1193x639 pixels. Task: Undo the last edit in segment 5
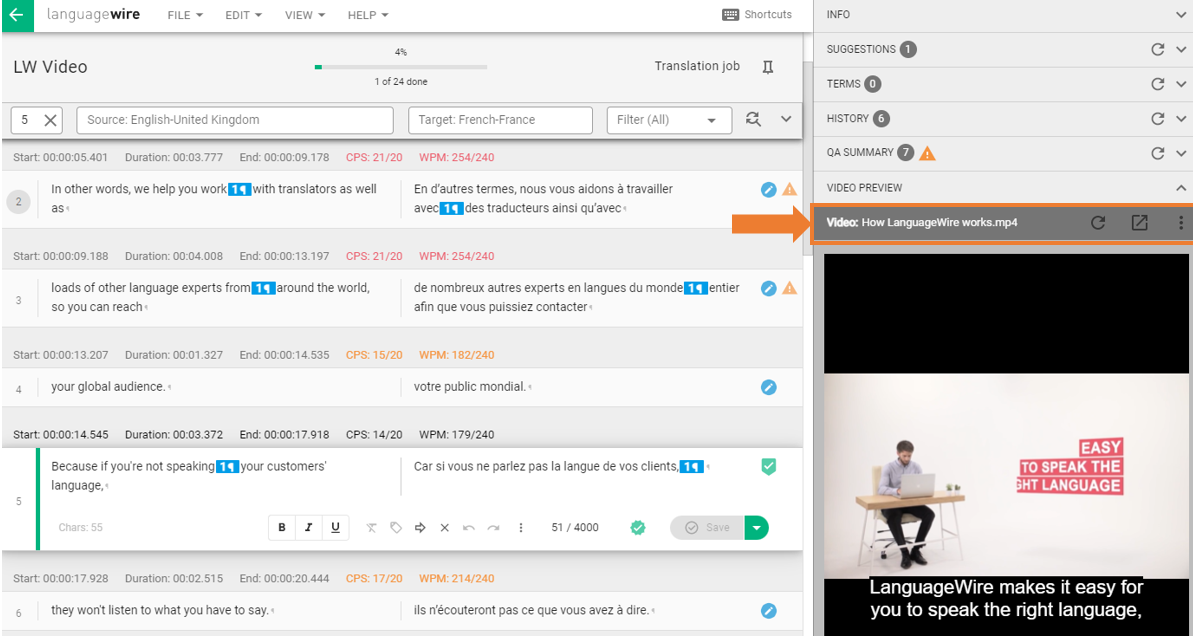468,527
